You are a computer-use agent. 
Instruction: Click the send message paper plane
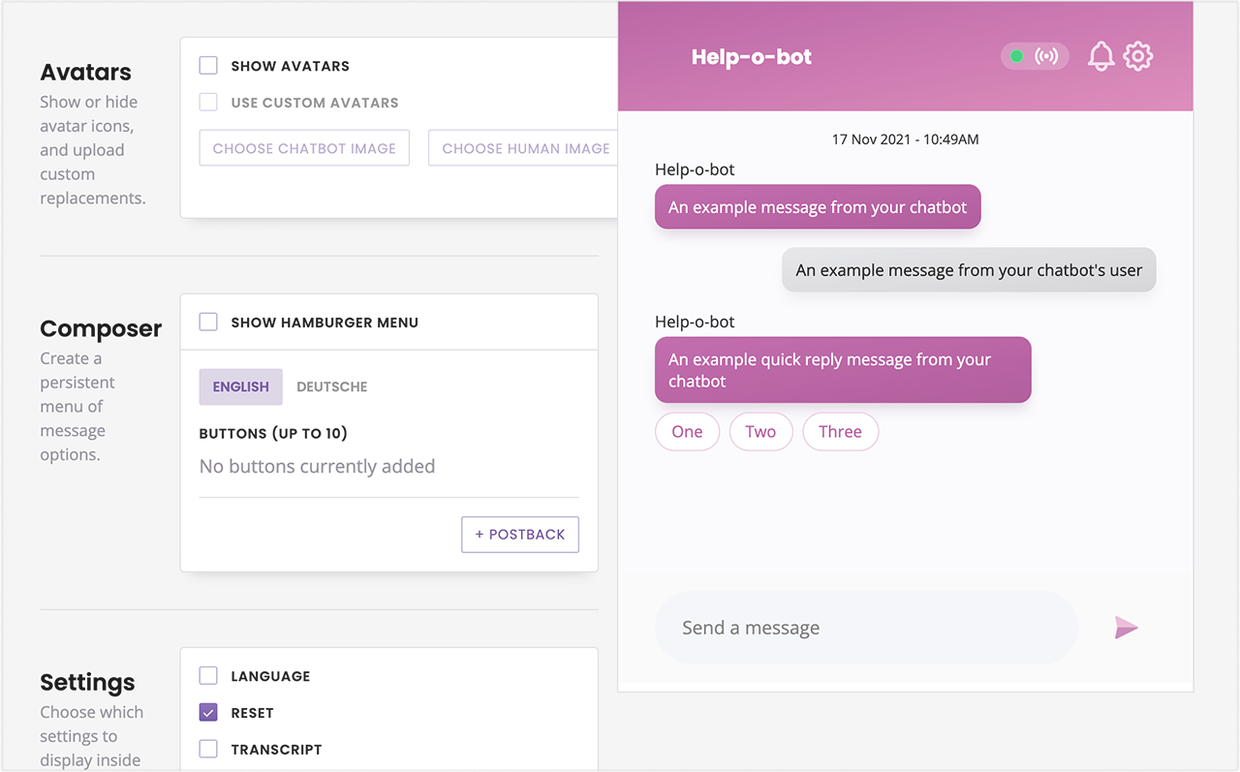coord(1127,627)
